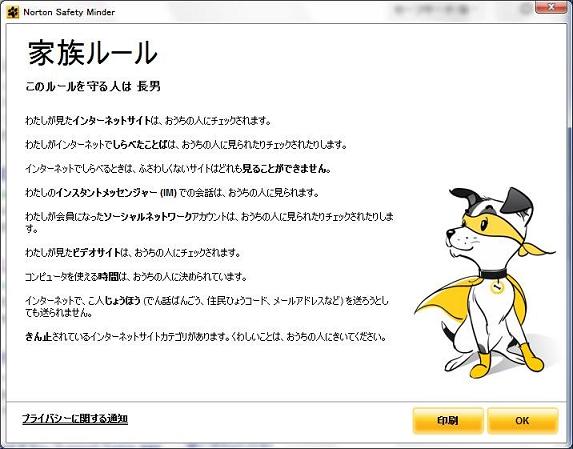Click the rule about ソーシャルネットワーク accounts
The width and height of the screenshot is (573, 449).
coord(209,222)
